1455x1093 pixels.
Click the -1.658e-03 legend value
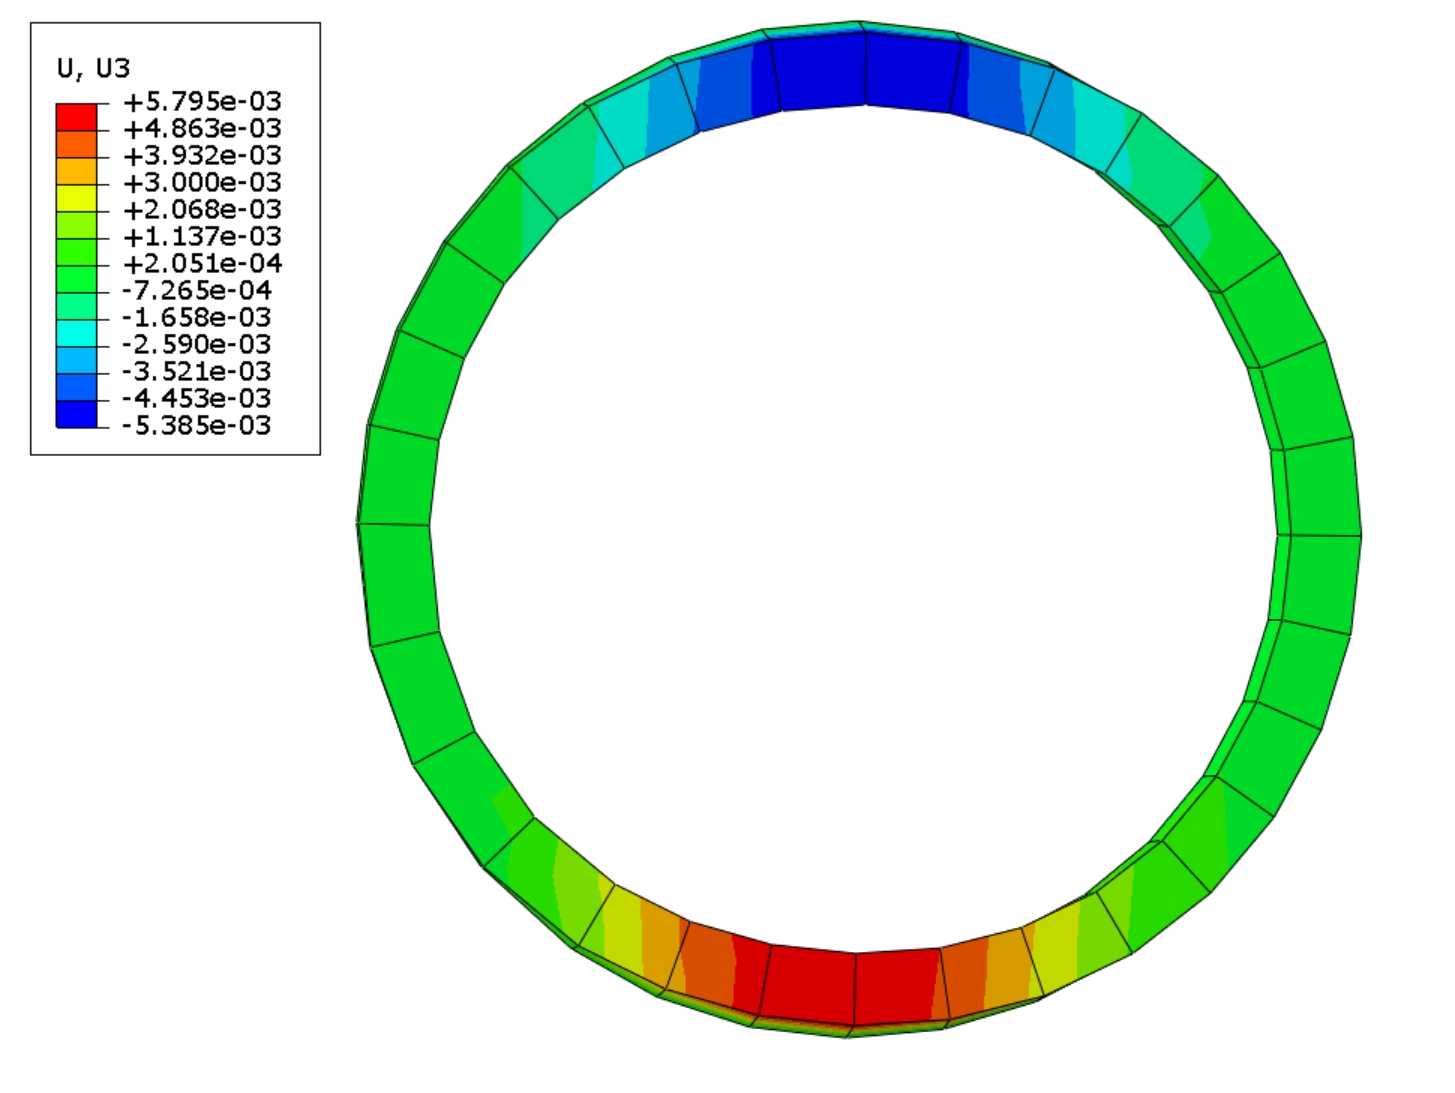196,318
